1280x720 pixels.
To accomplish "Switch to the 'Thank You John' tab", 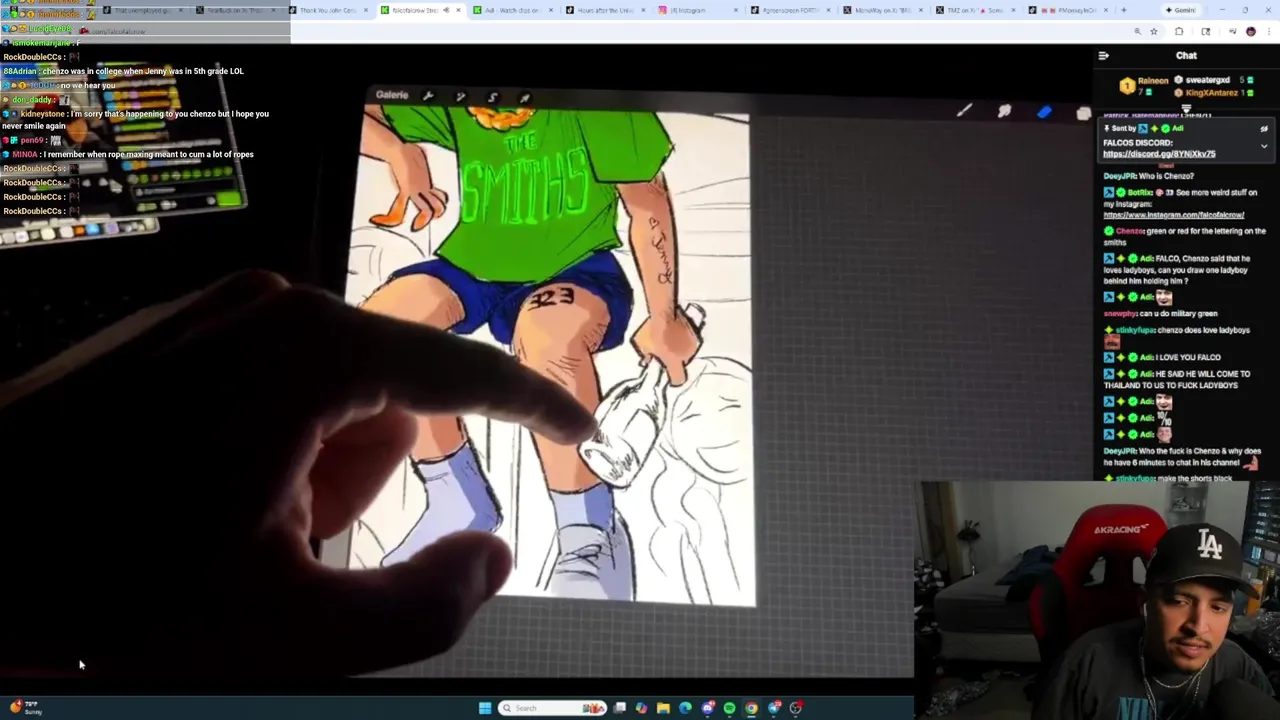I will [x=329, y=10].
